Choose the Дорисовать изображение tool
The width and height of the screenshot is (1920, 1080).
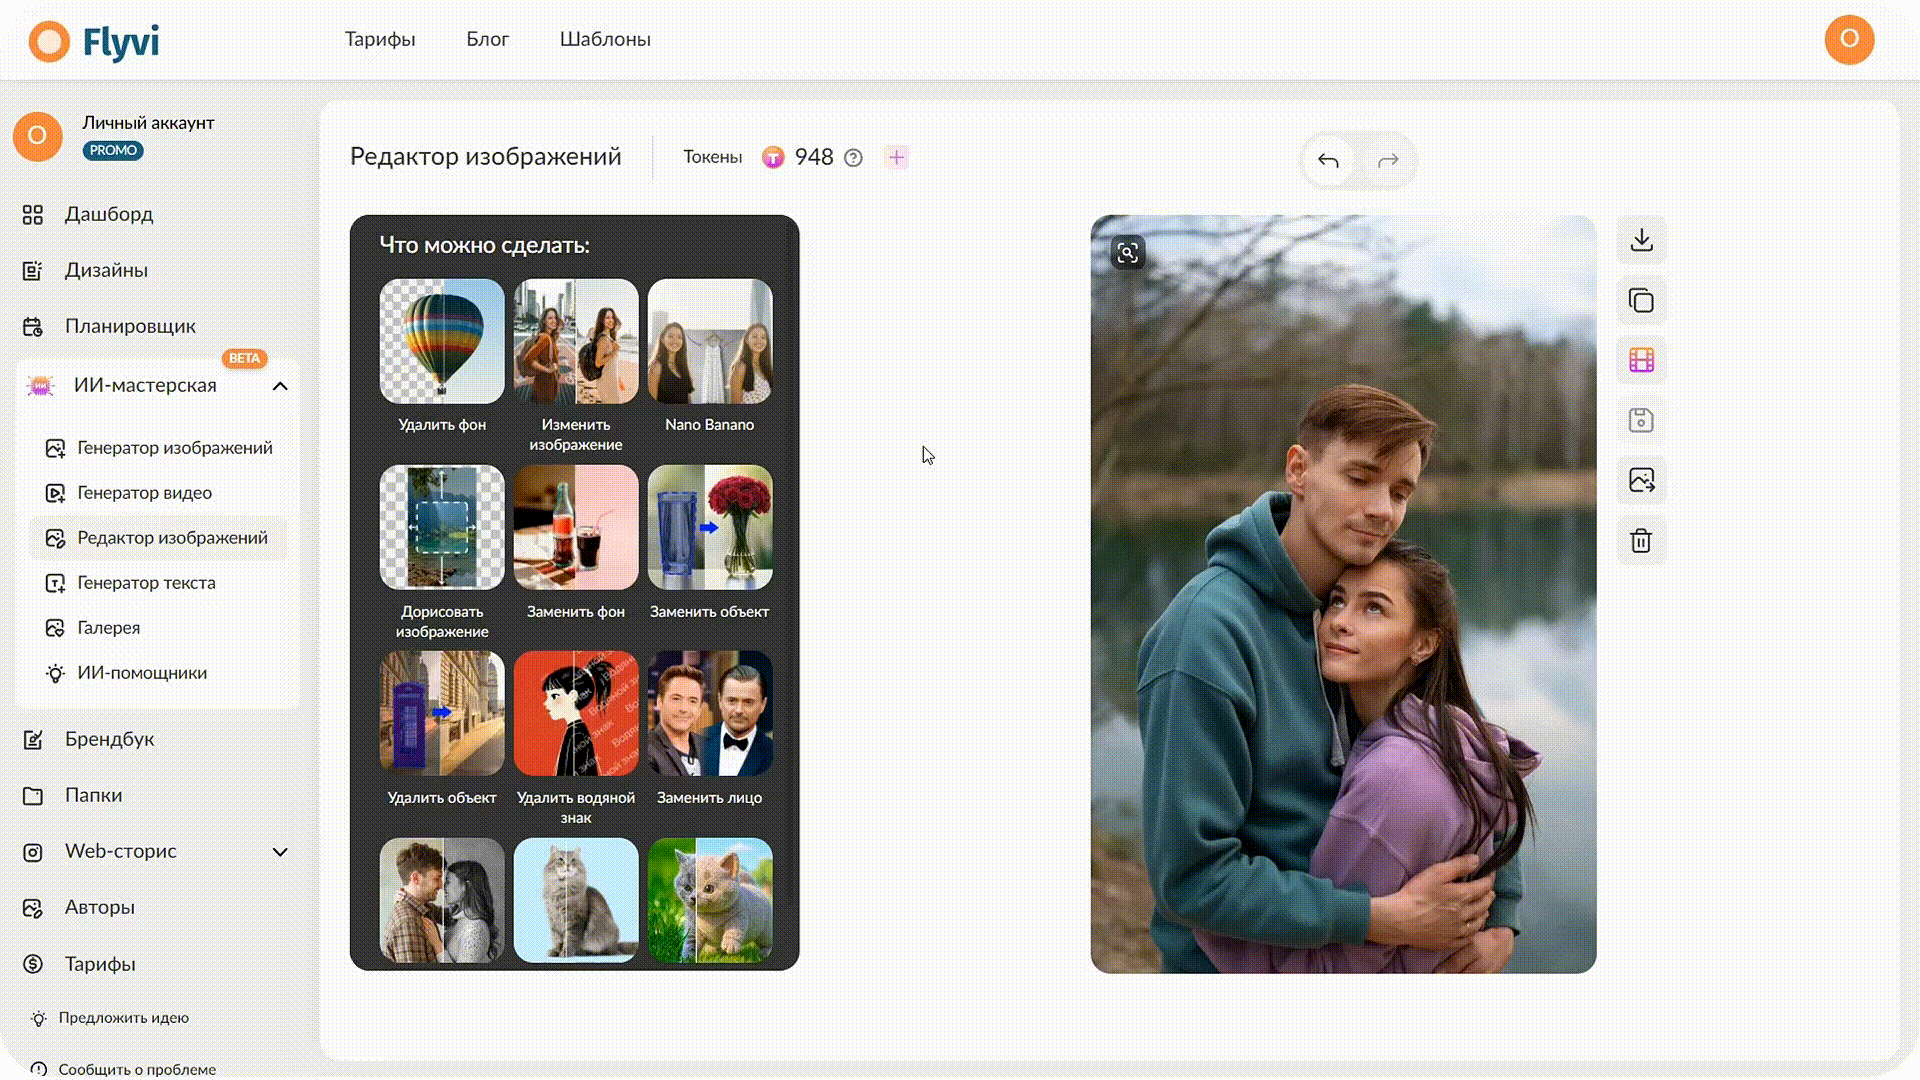pyautogui.click(x=442, y=553)
